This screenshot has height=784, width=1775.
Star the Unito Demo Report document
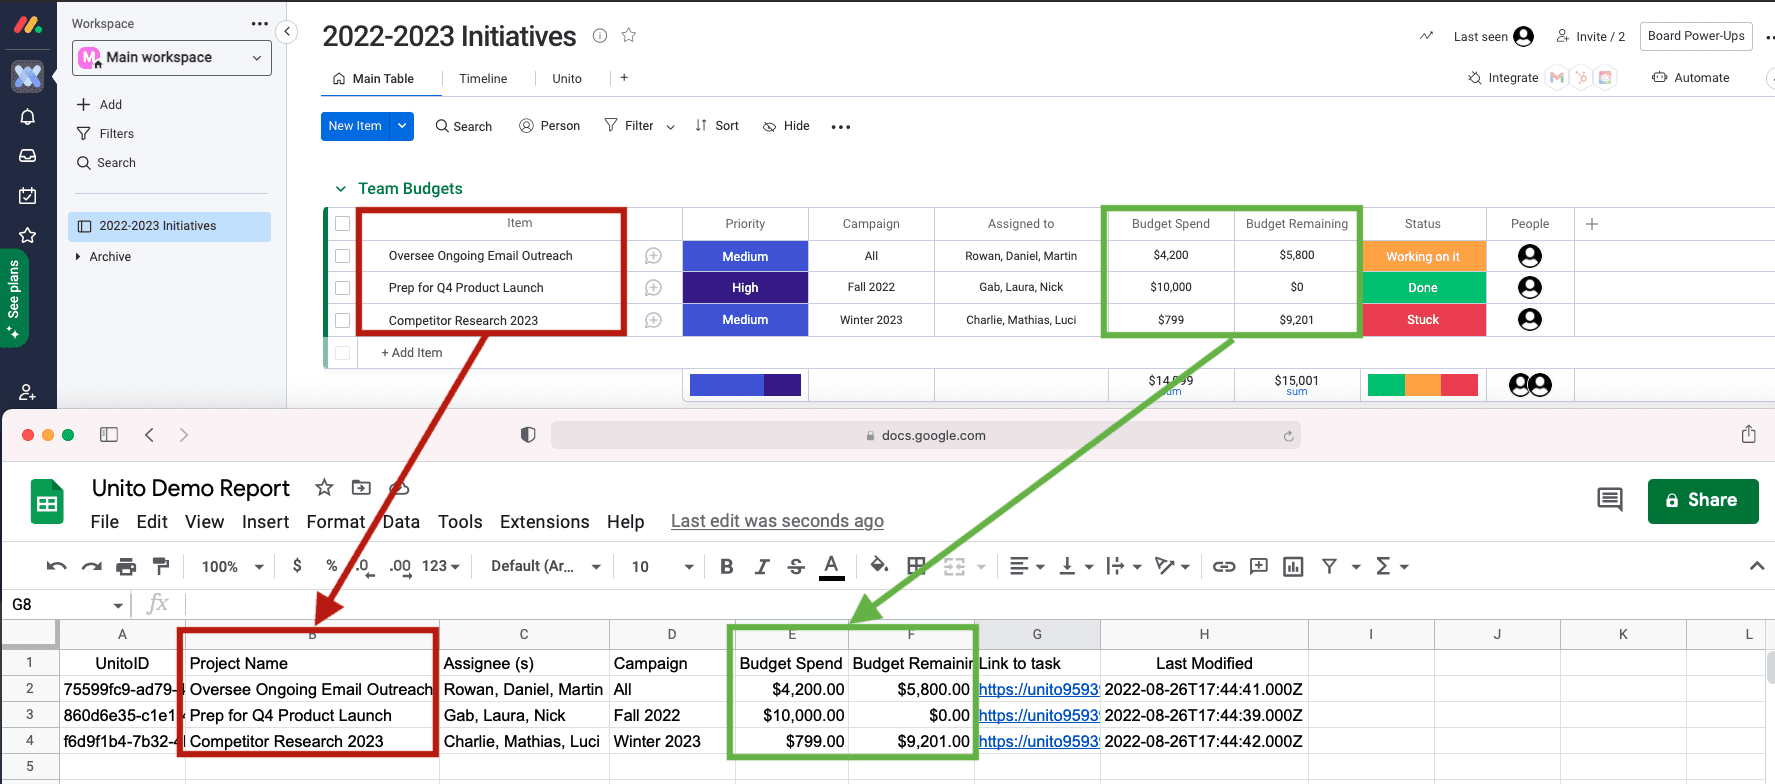coord(324,488)
